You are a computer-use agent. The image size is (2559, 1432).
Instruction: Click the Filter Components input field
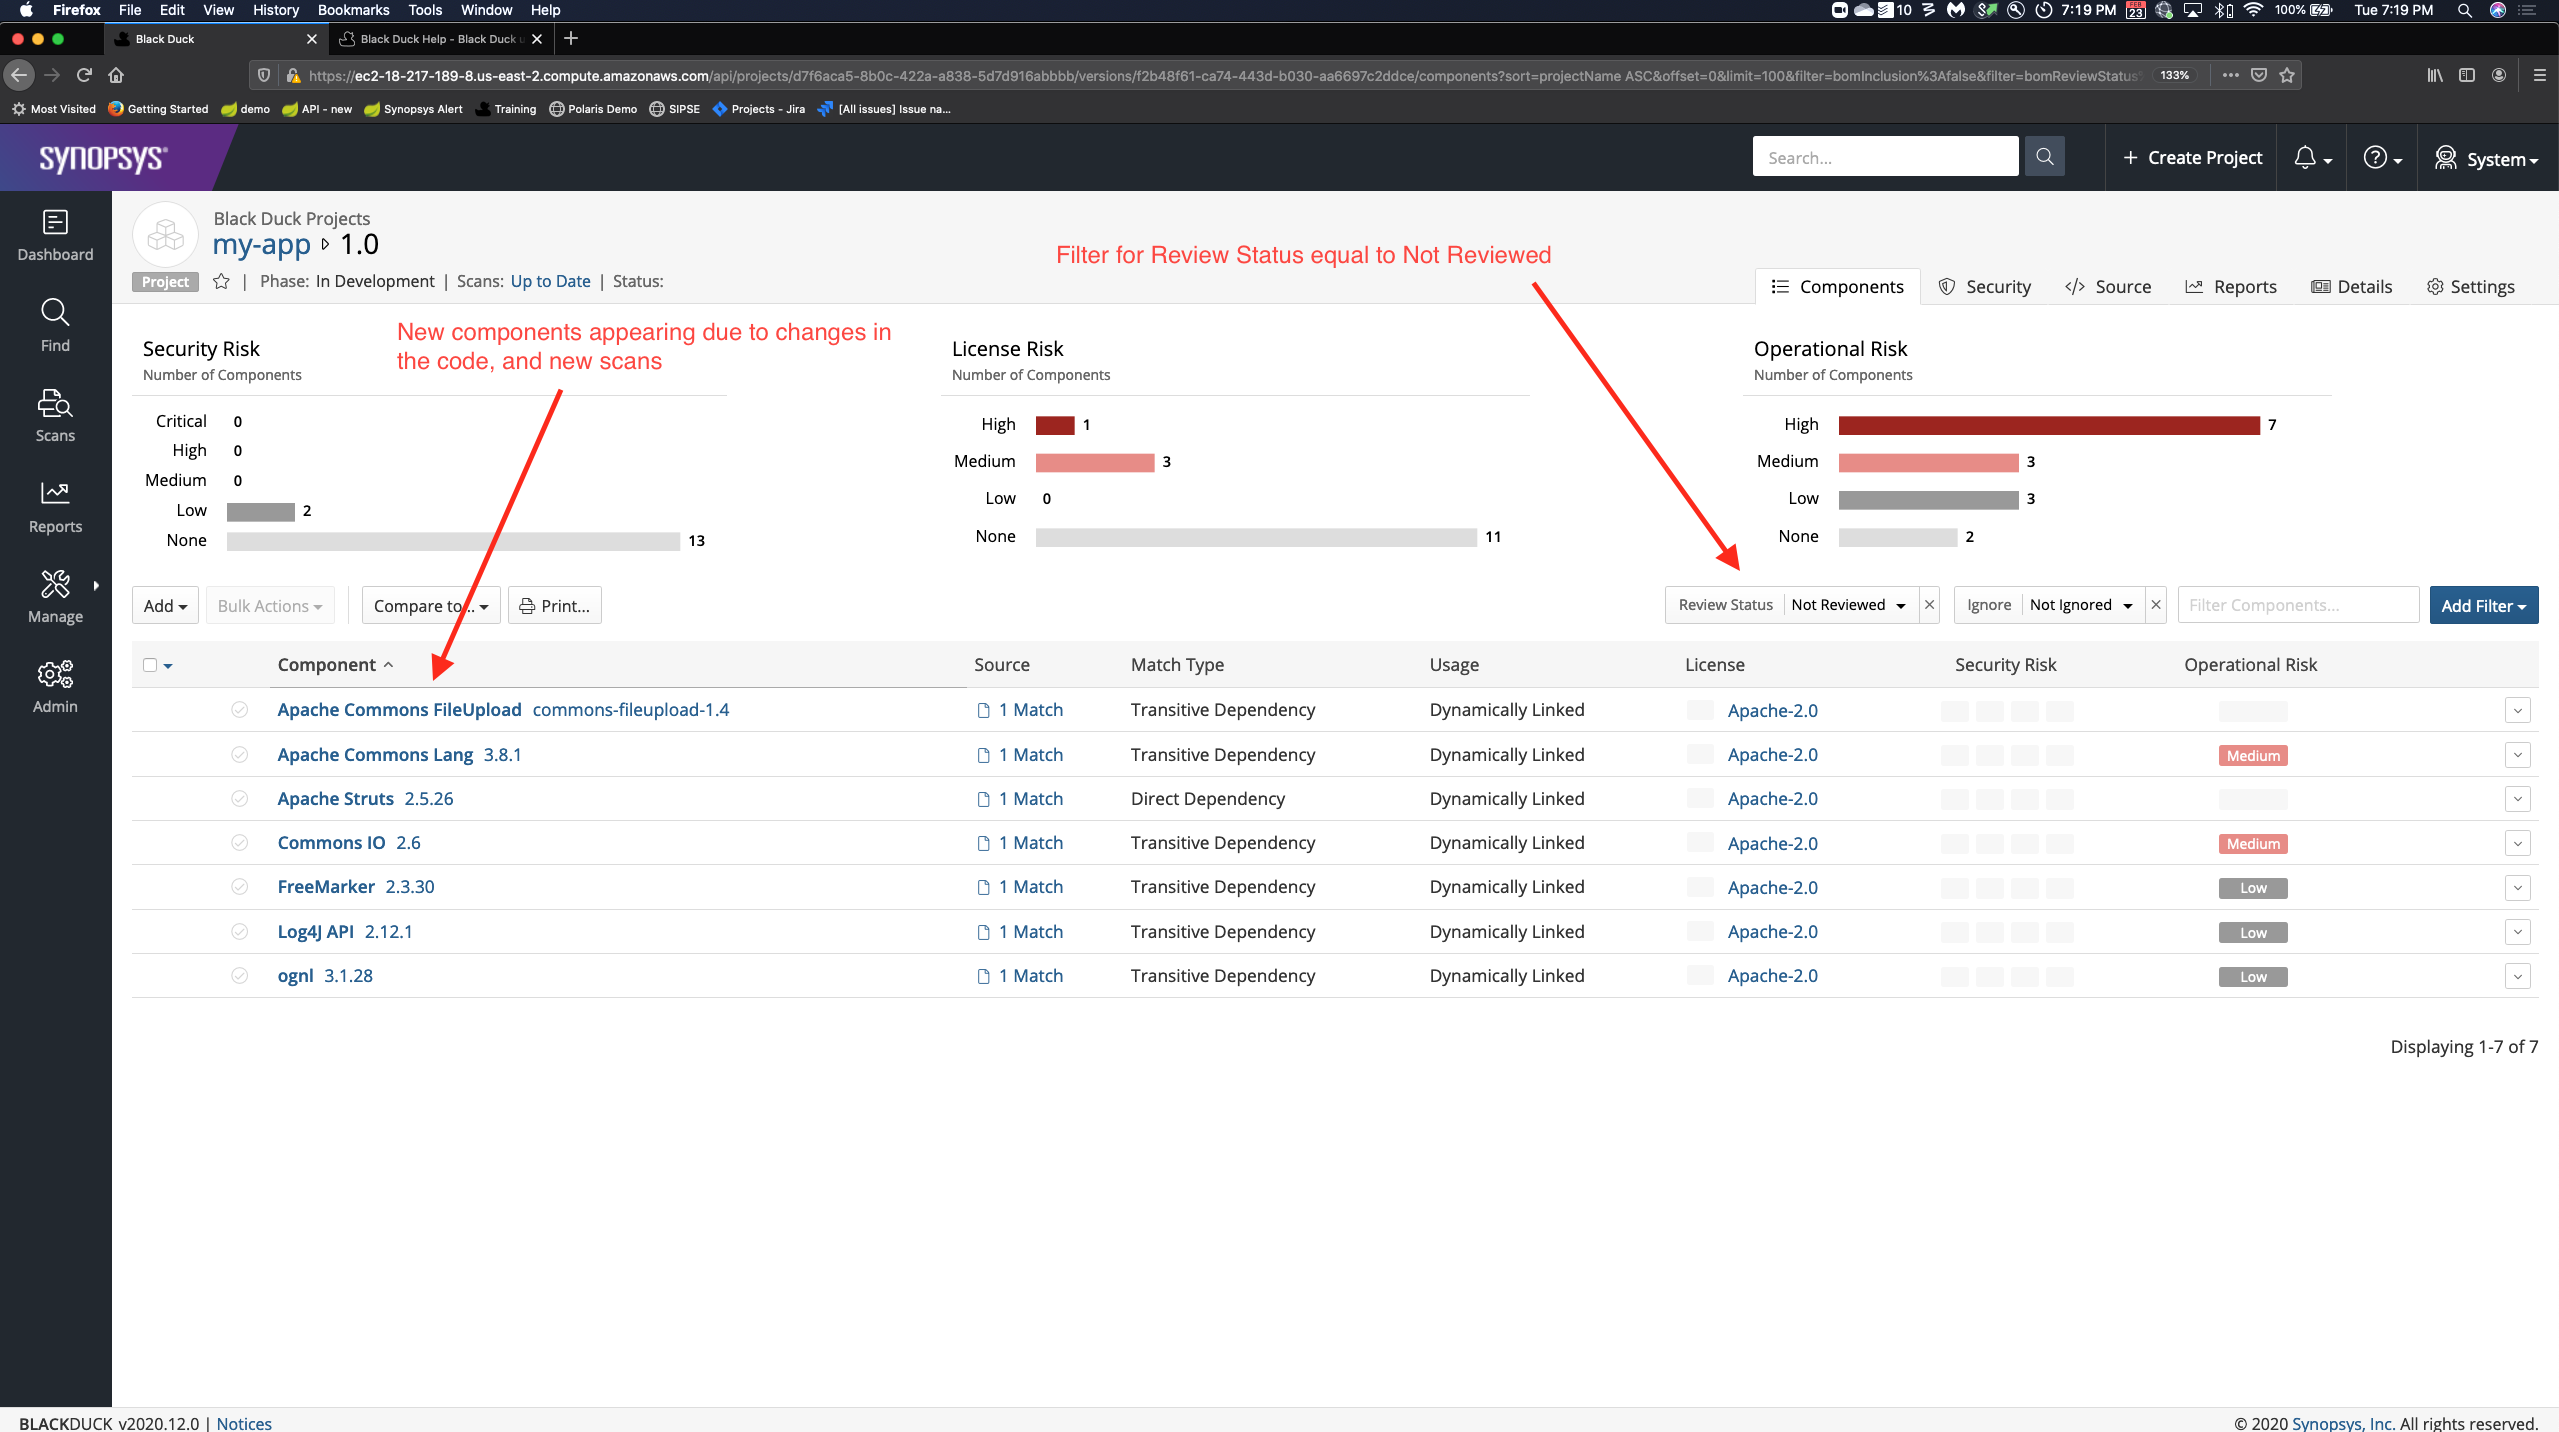tap(2297, 605)
